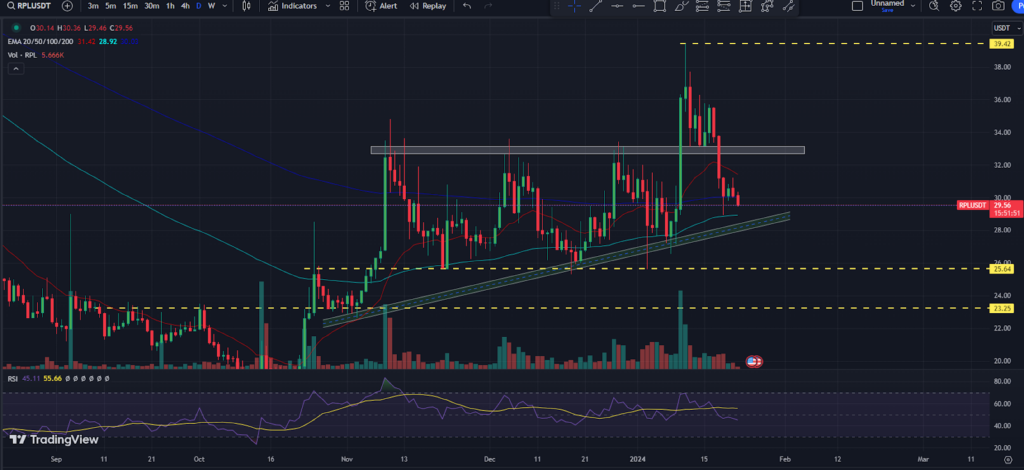Select the Fib retracement tool
The image size is (1024, 470).
[x=703, y=6]
